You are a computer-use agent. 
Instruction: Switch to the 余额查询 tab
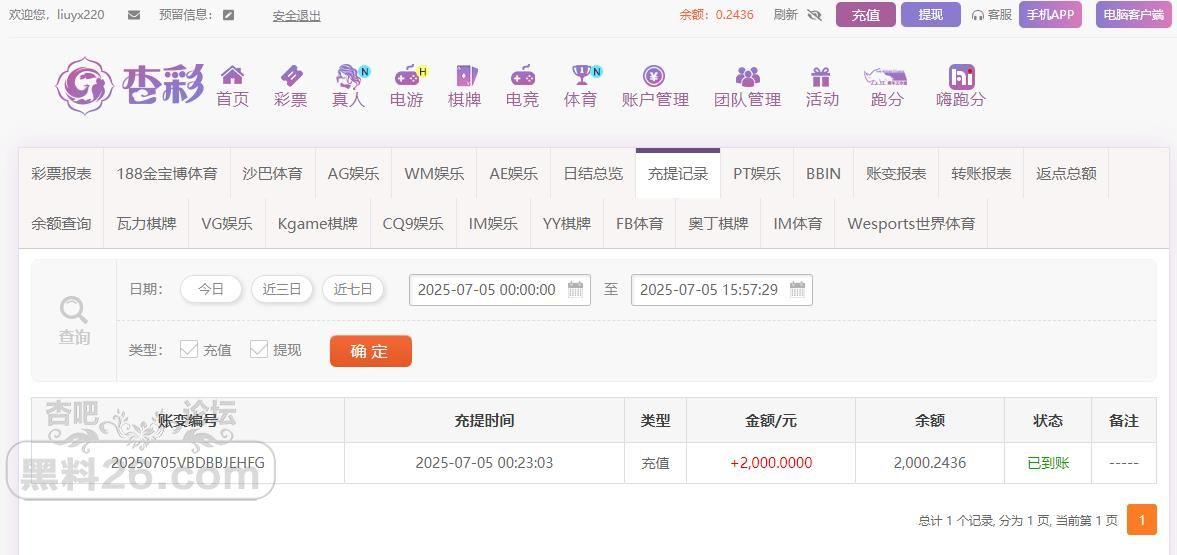(x=62, y=224)
